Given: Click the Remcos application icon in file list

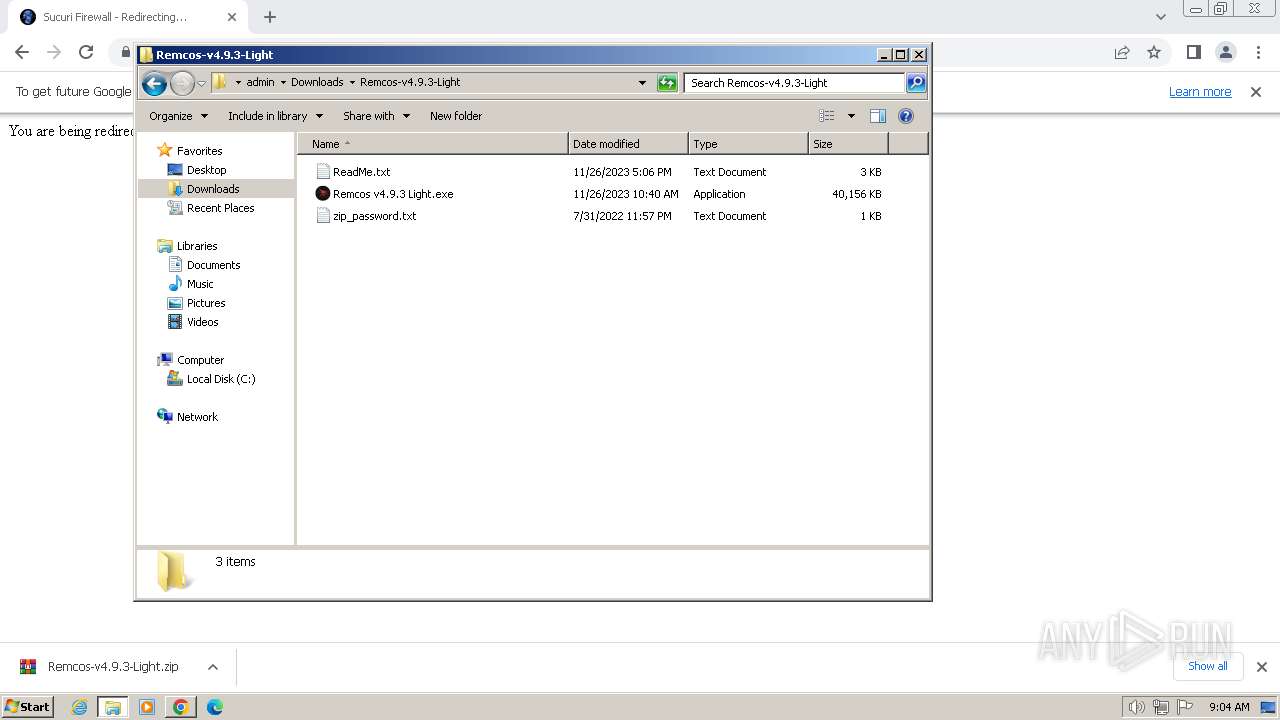Looking at the screenshot, I should (x=323, y=194).
